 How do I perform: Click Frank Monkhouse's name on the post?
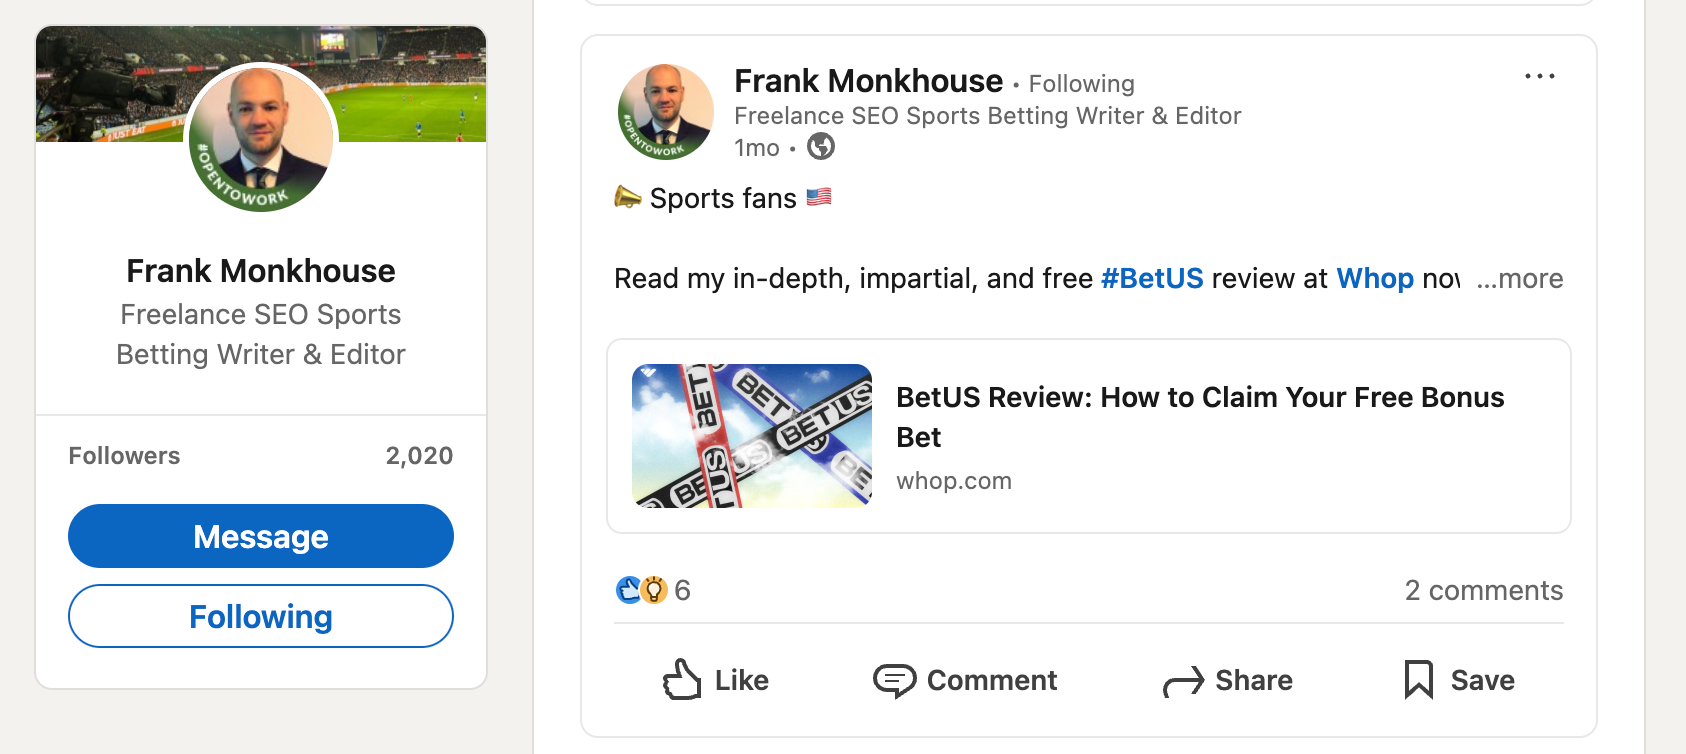click(x=868, y=81)
